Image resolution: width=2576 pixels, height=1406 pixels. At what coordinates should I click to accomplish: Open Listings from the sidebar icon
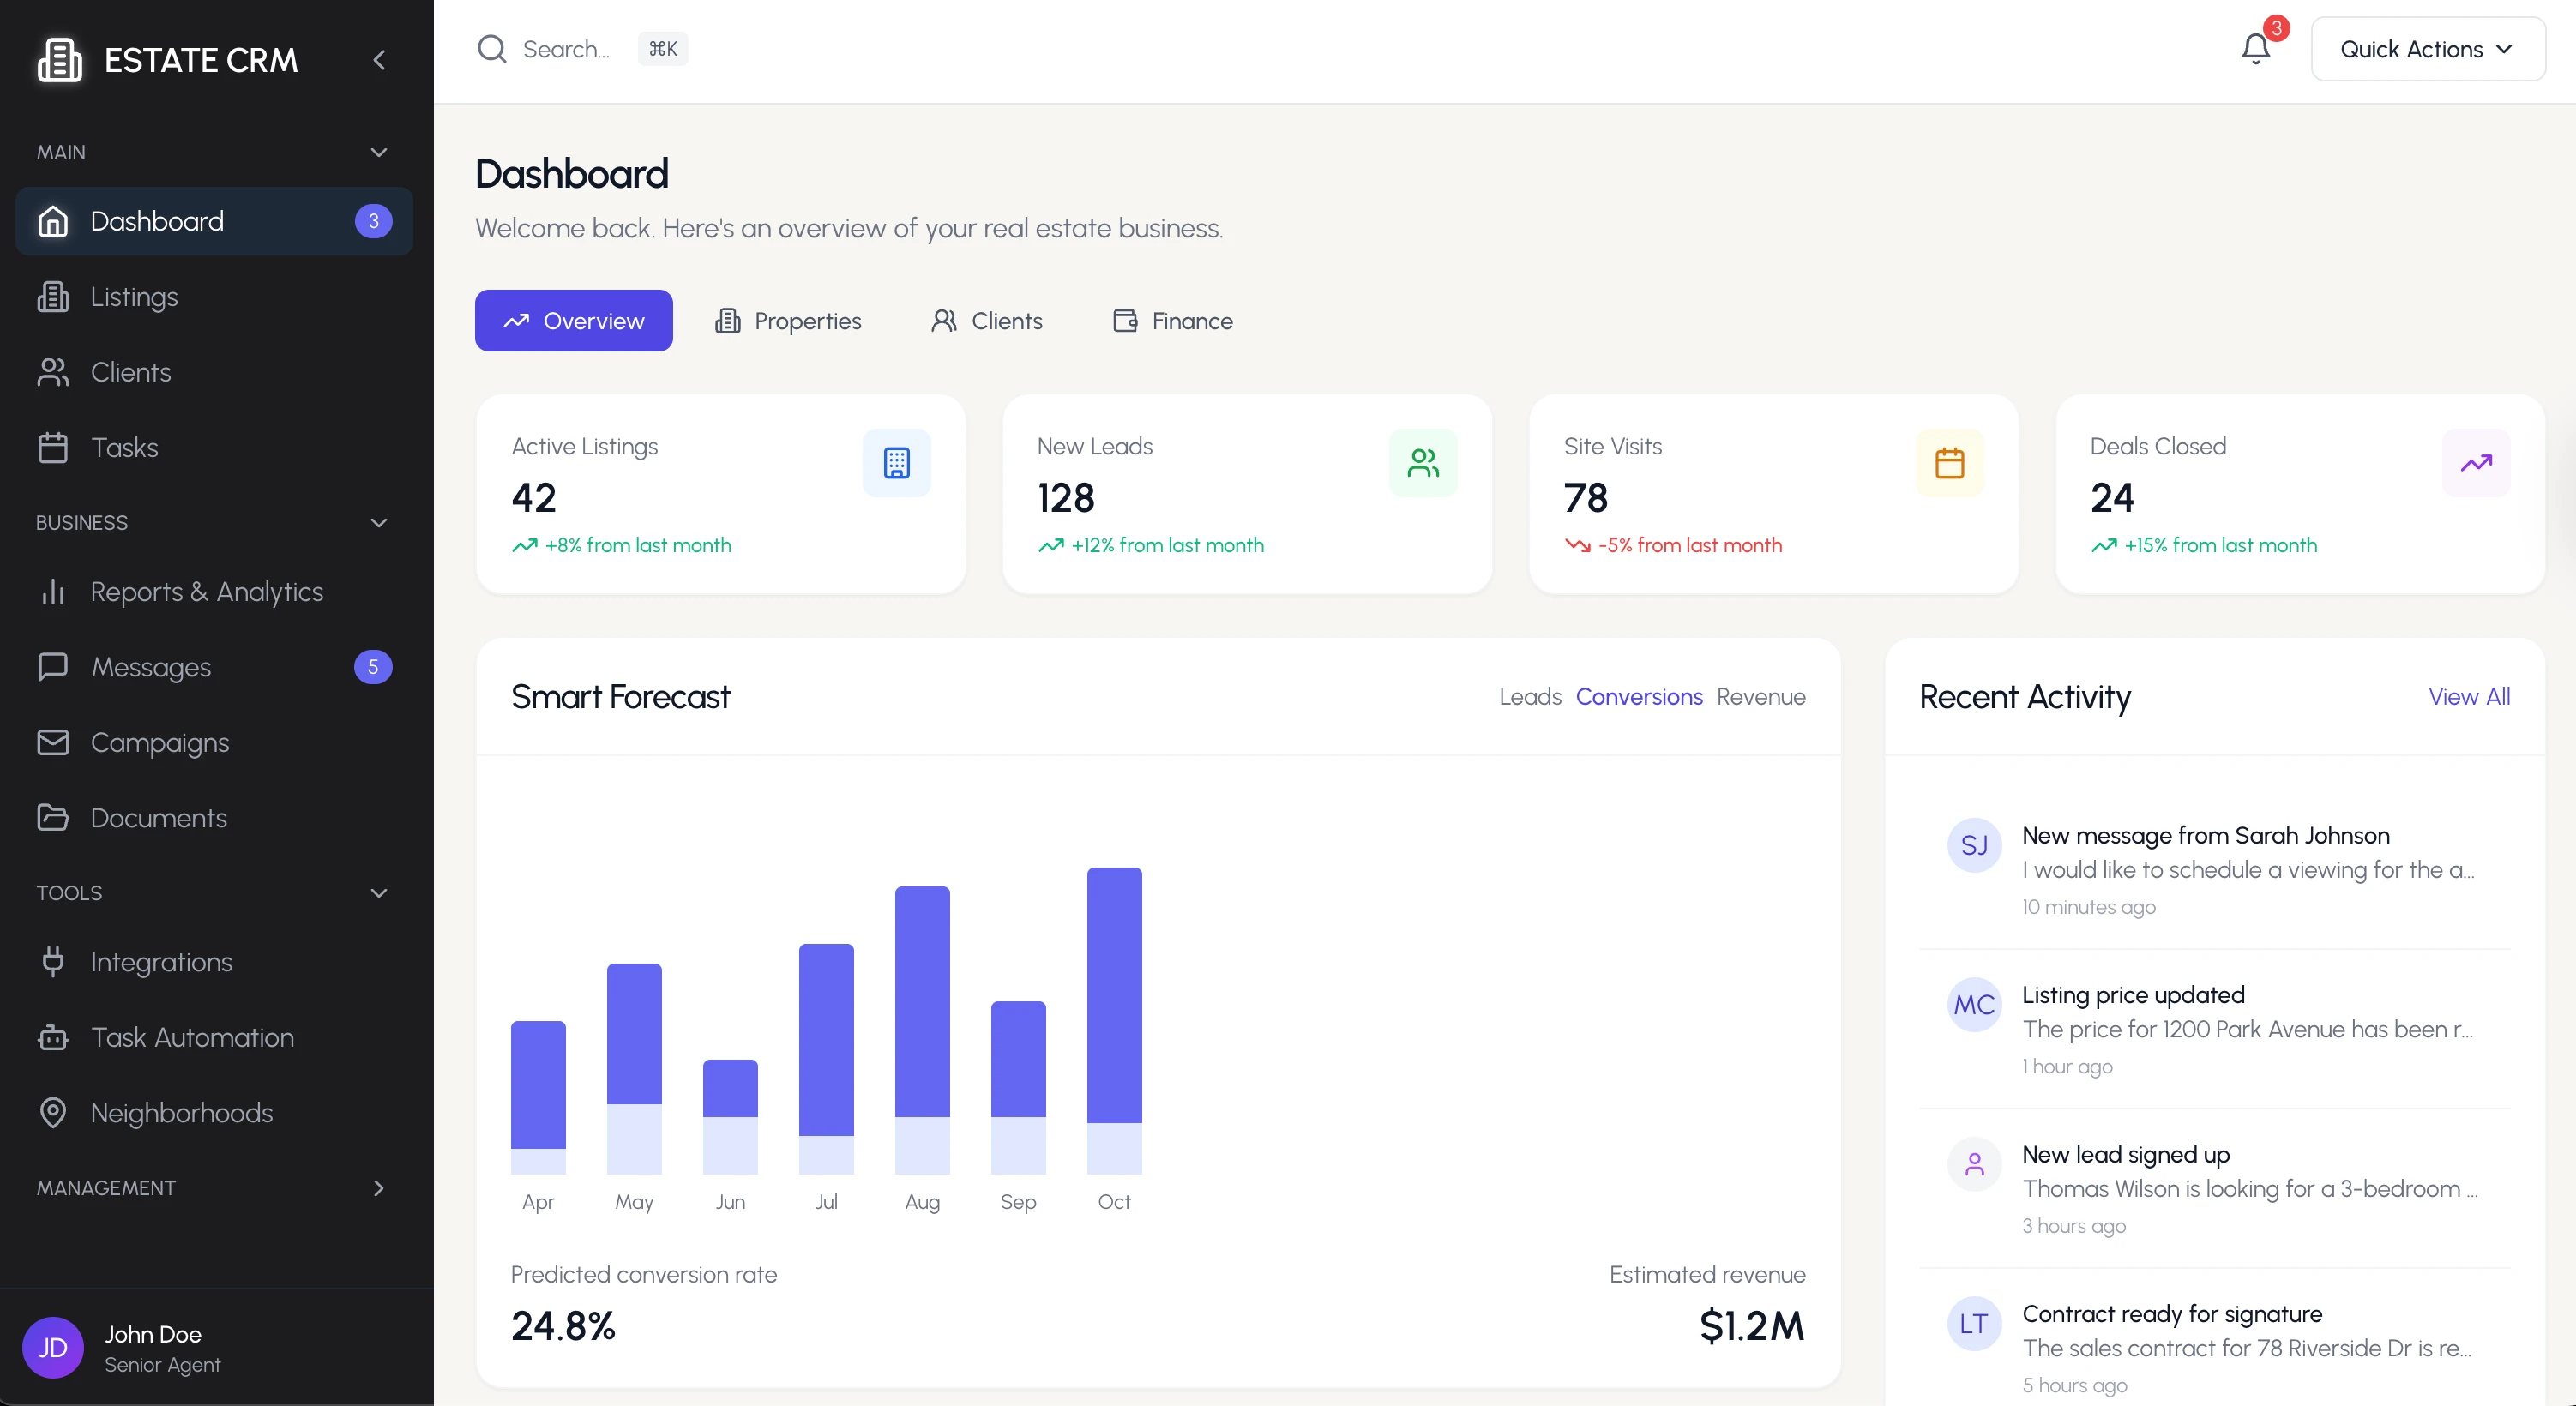point(53,297)
